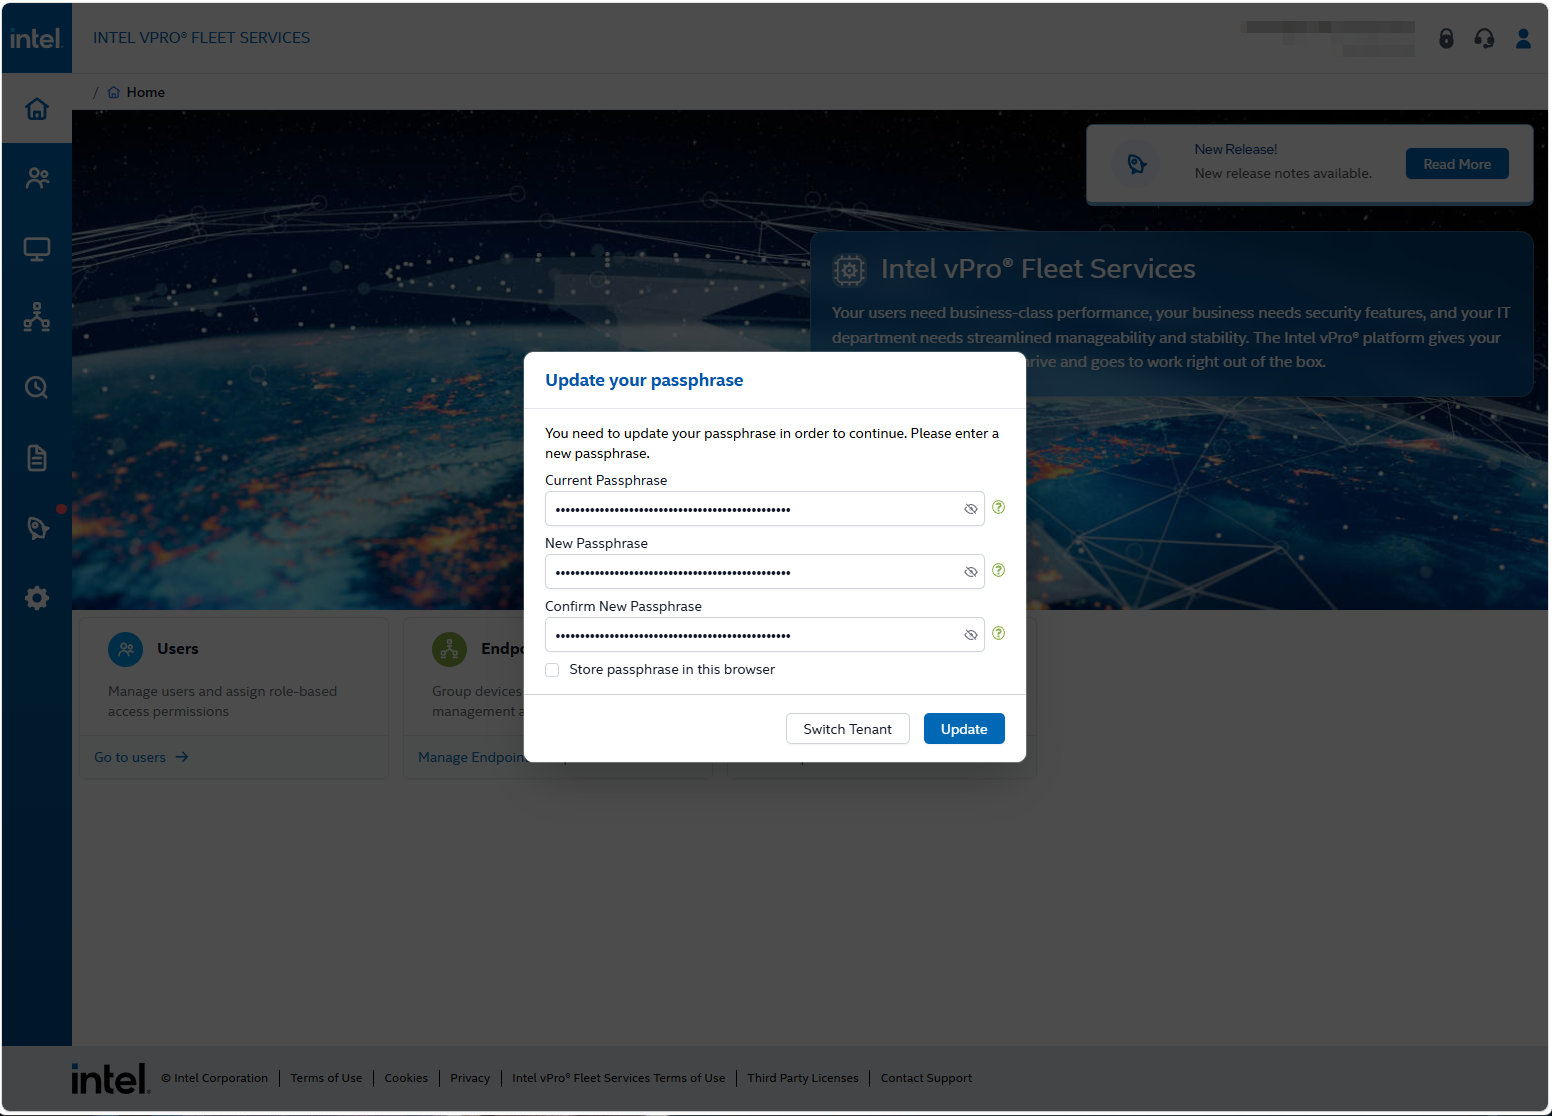
Task: Open user profile icon in header
Action: (1523, 38)
